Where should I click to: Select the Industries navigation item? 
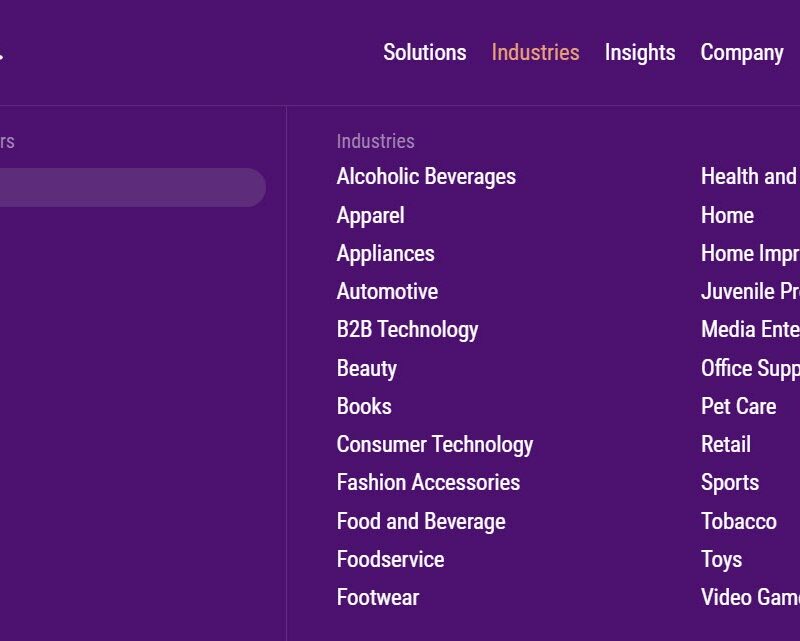[x=535, y=53]
